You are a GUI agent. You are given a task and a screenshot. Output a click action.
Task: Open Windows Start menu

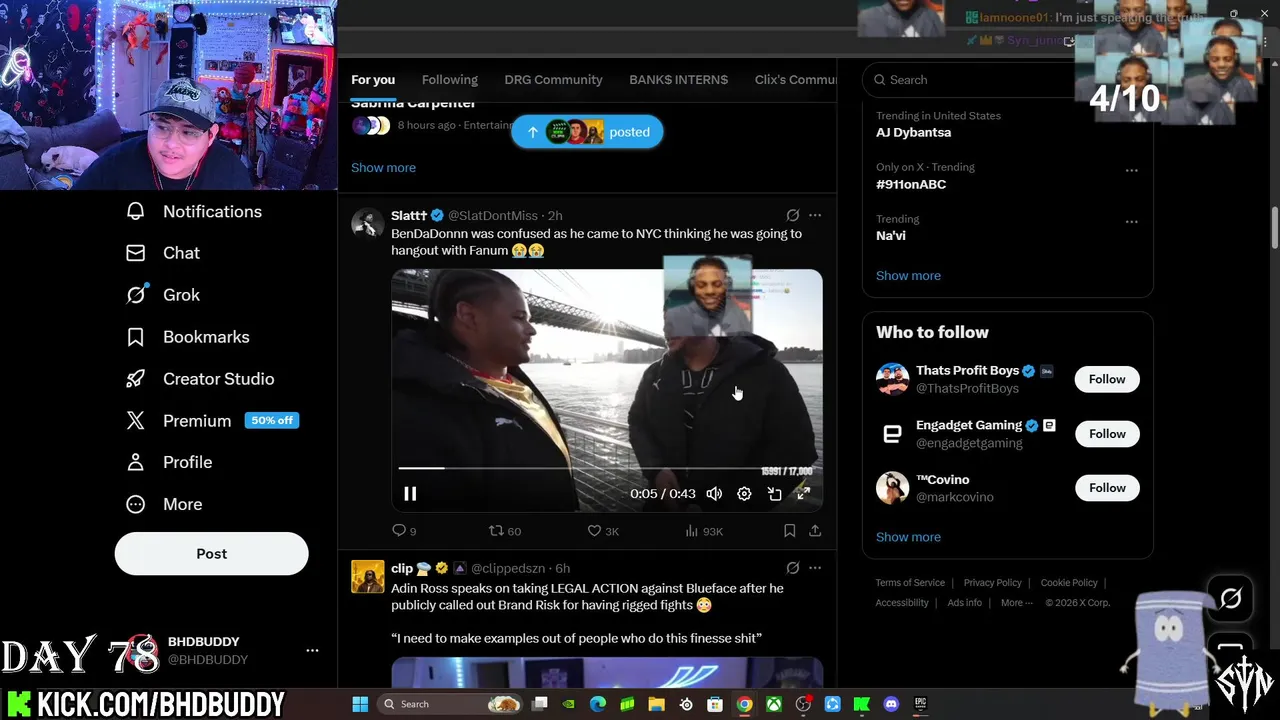point(361,704)
